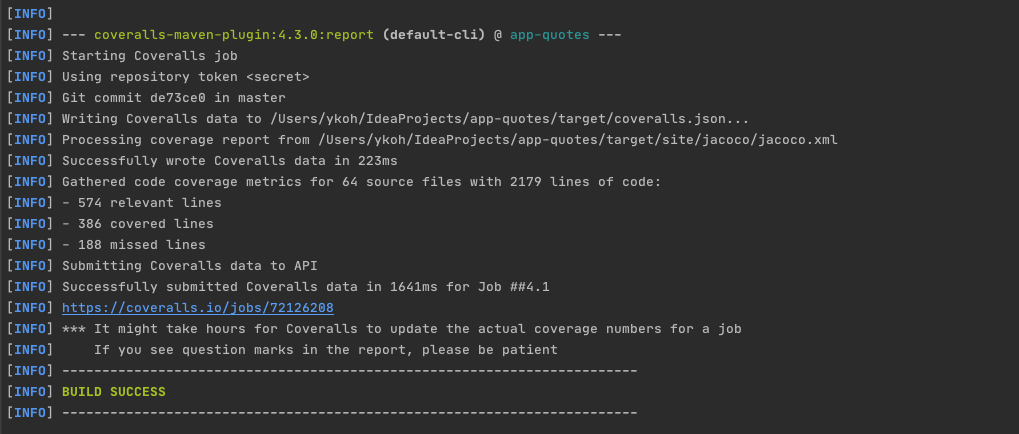Image resolution: width=1019 pixels, height=434 pixels.
Task: Click the coveralls-maven-plugin:4.3.0:report text
Action: (234, 35)
